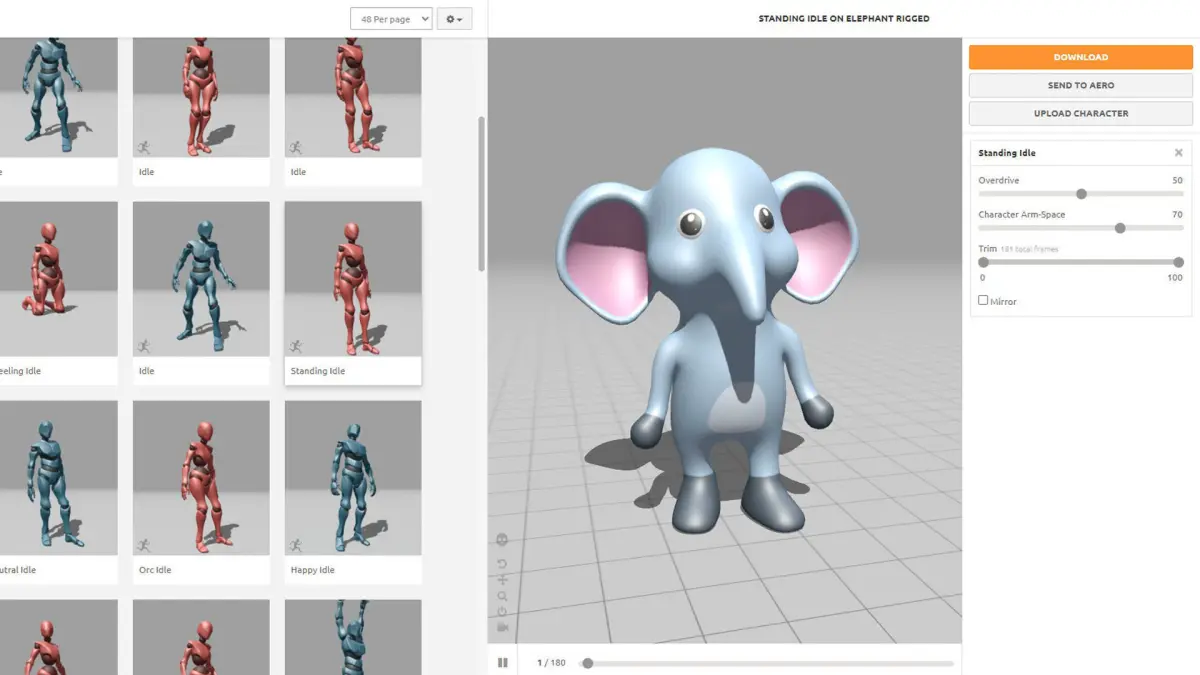This screenshot has width=1200, height=675.
Task: Select the Kneeling Idle animation card
Action: pos(59,292)
